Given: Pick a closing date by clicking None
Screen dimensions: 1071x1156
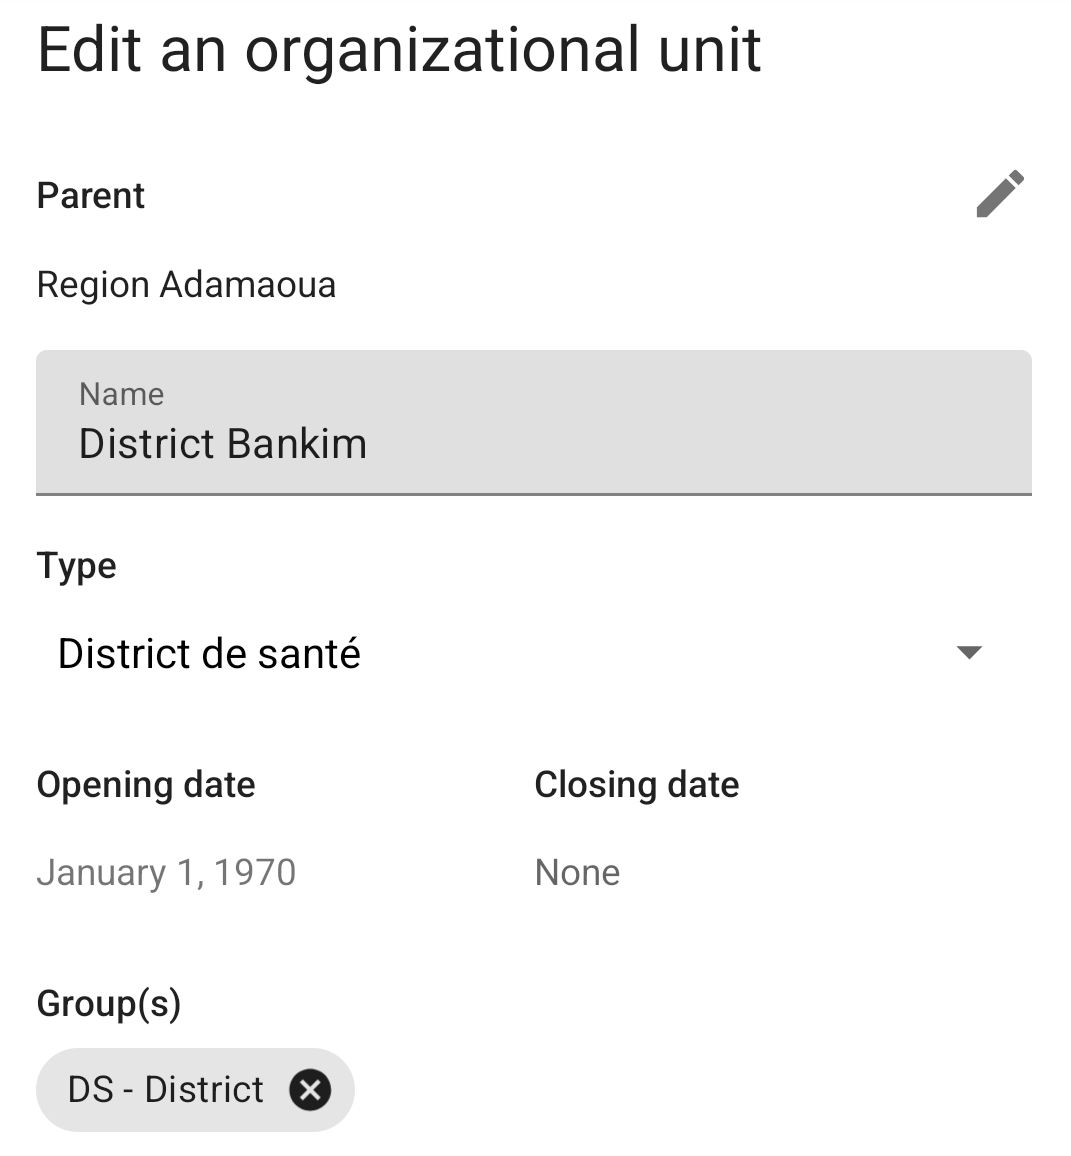Looking at the screenshot, I should [577, 873].
